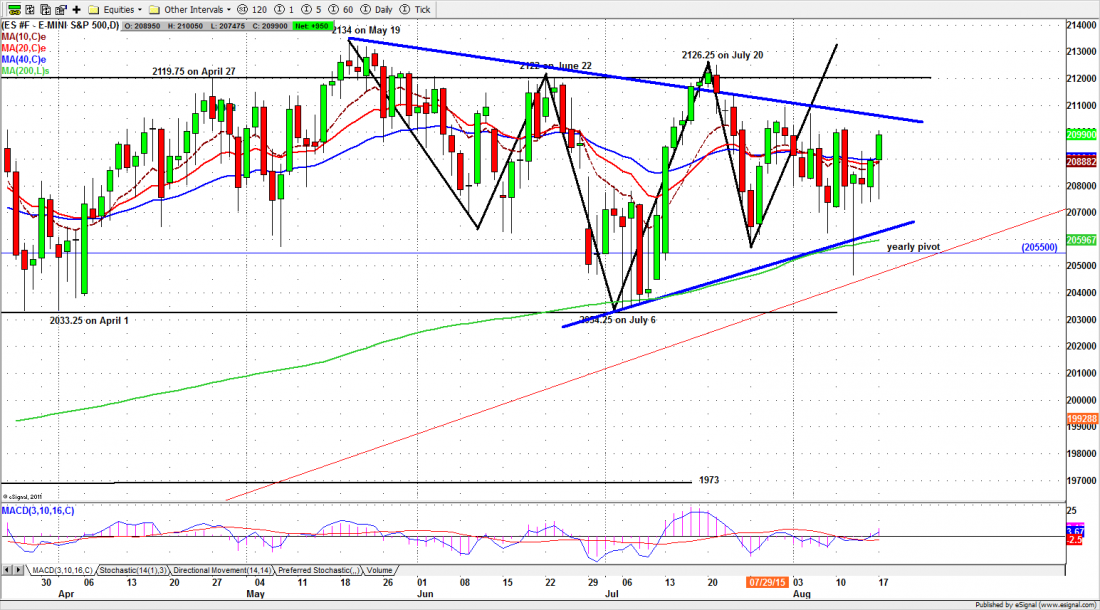The height and width of the screenshot is (610, 1100).
Task: Click the MA(10,C)e legend label
Action: click(x=24, y=37)
